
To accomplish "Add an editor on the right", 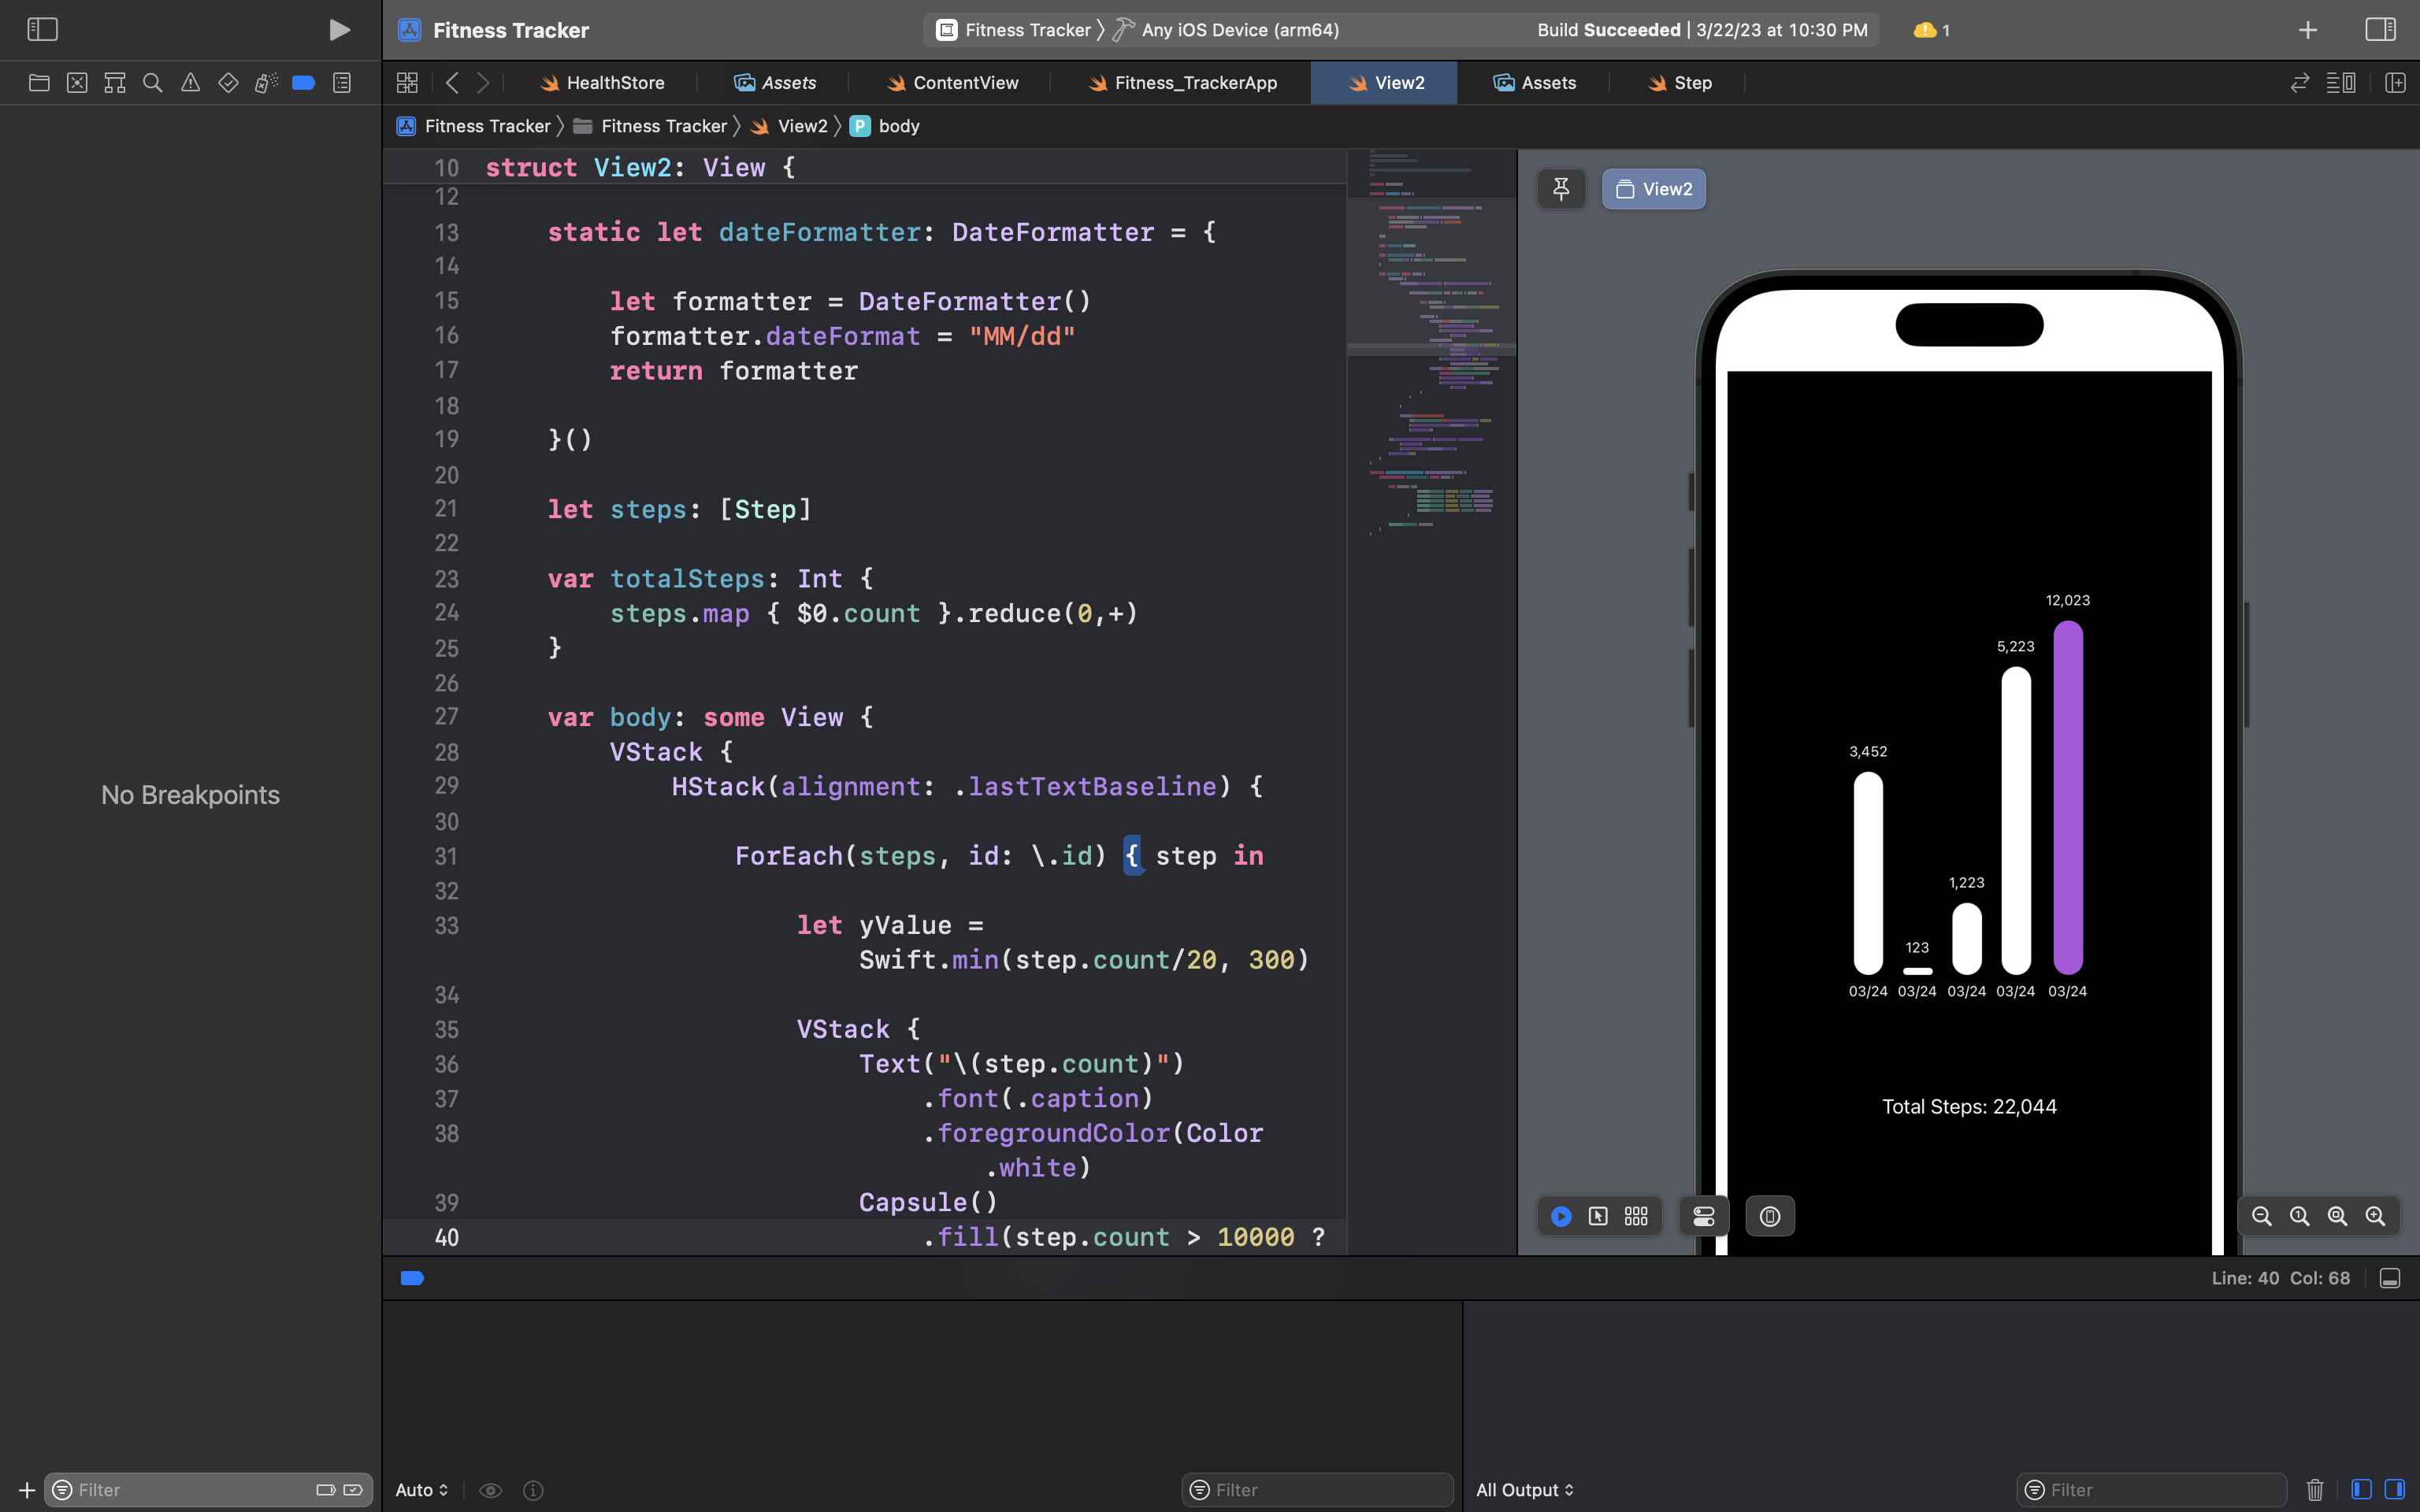I will pyautogui.click(x=2395, y=83).
